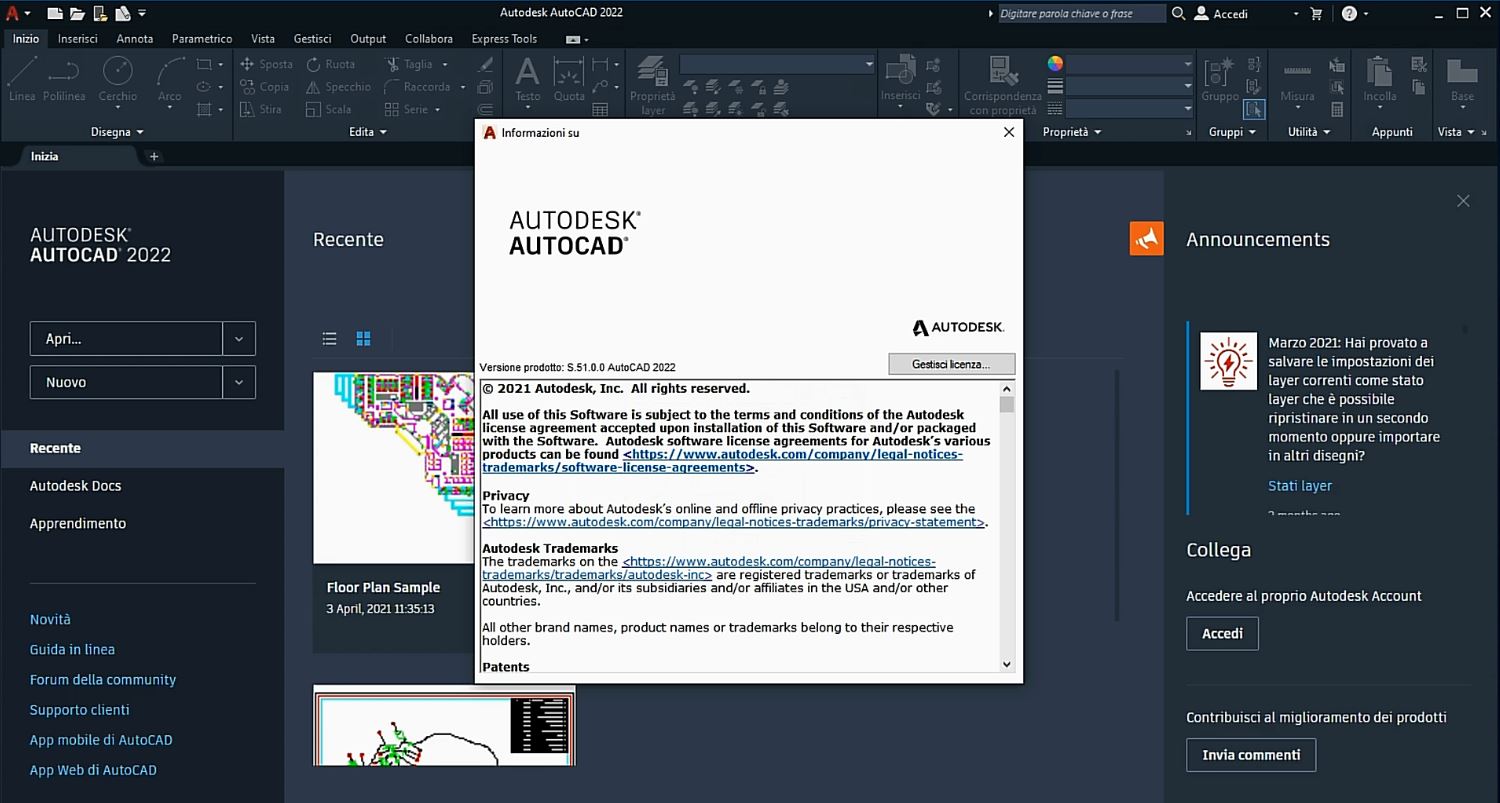The width and height of the screenshot is (1500, 803).
Task: Select the Polilinea tool
Action: (x=64, y=78)
